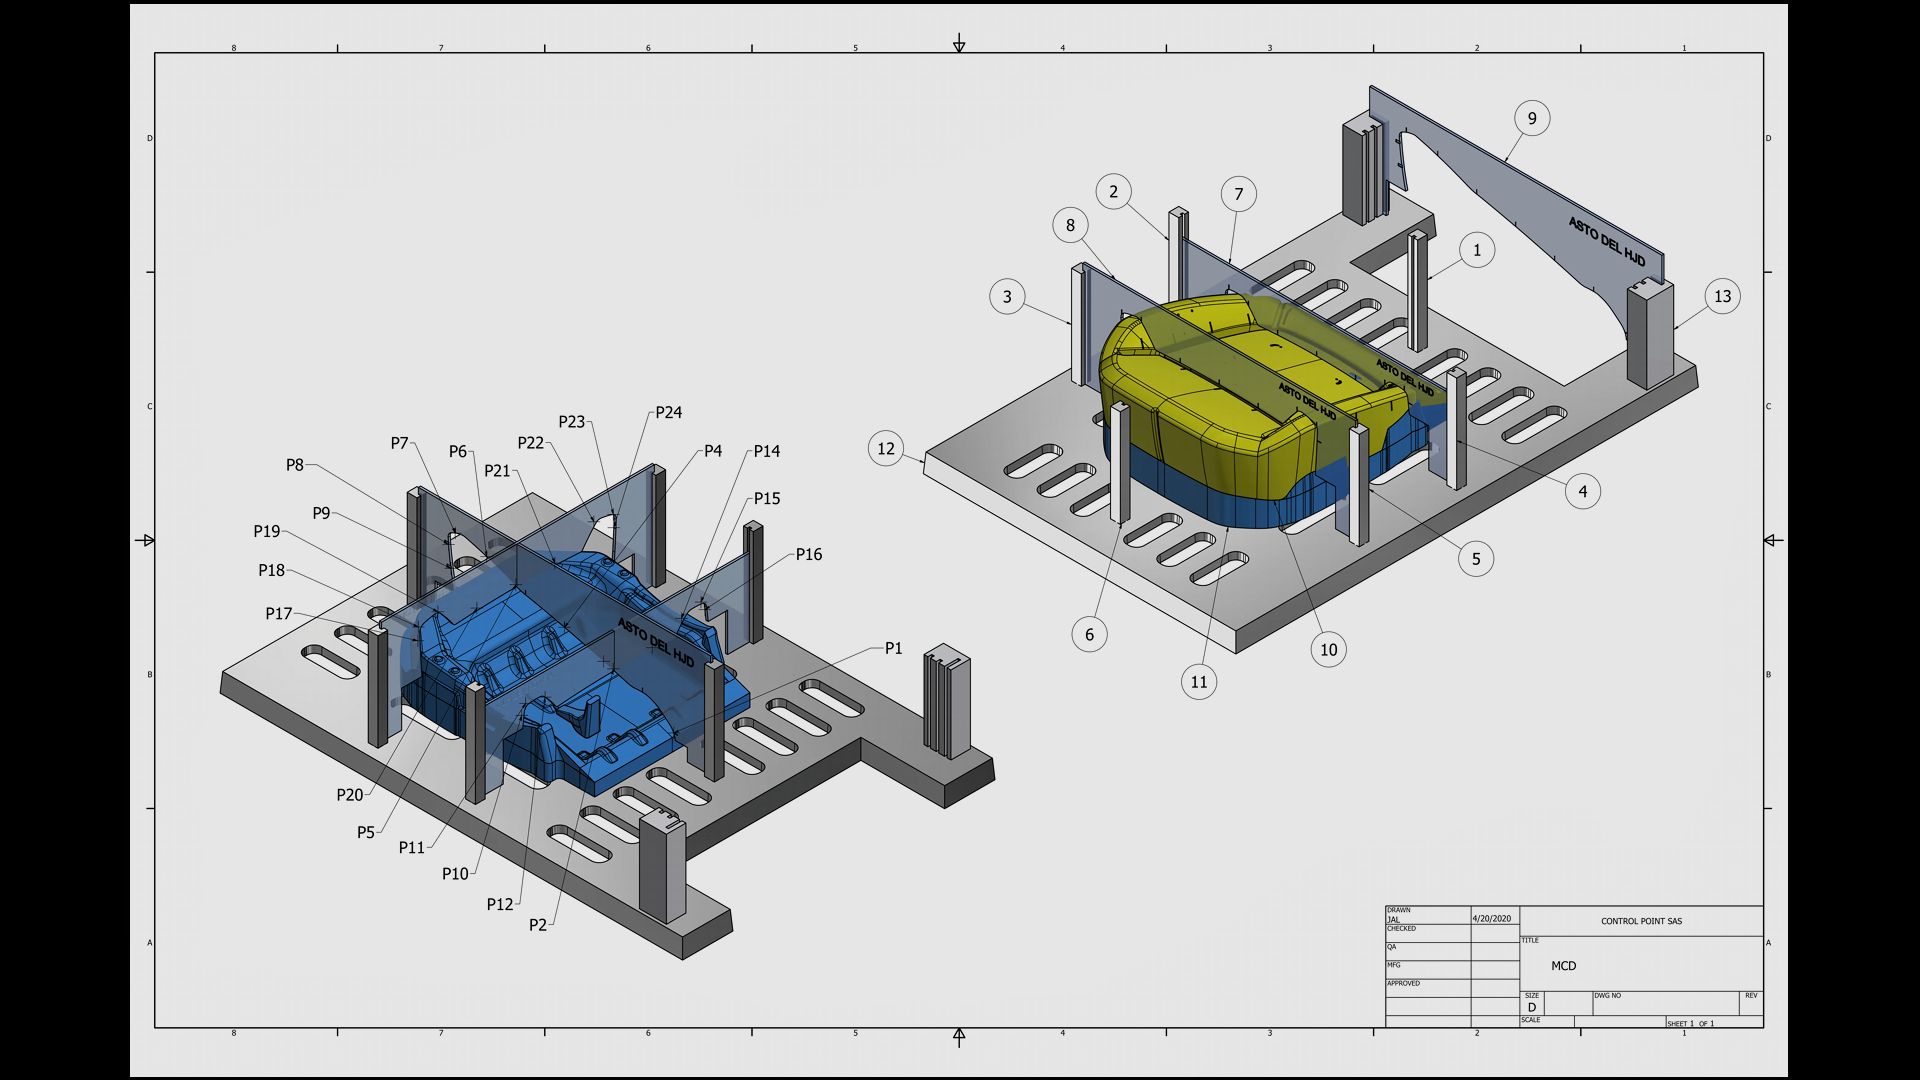This screenshot has width=1920, height=1080.
Task: Select balloon number 8 callout
Action: point(1070,225)
